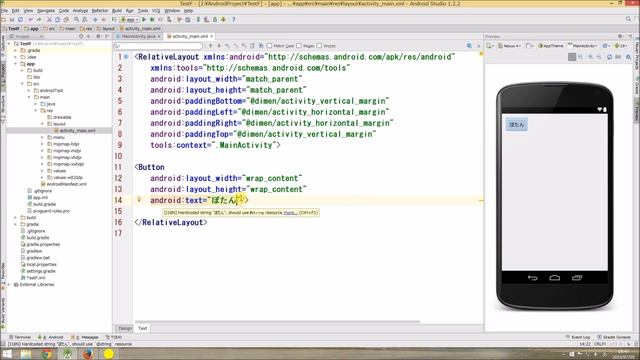Expand the .gradle folder in project tree
The image size is (640, 360).
tap(16, 51)
